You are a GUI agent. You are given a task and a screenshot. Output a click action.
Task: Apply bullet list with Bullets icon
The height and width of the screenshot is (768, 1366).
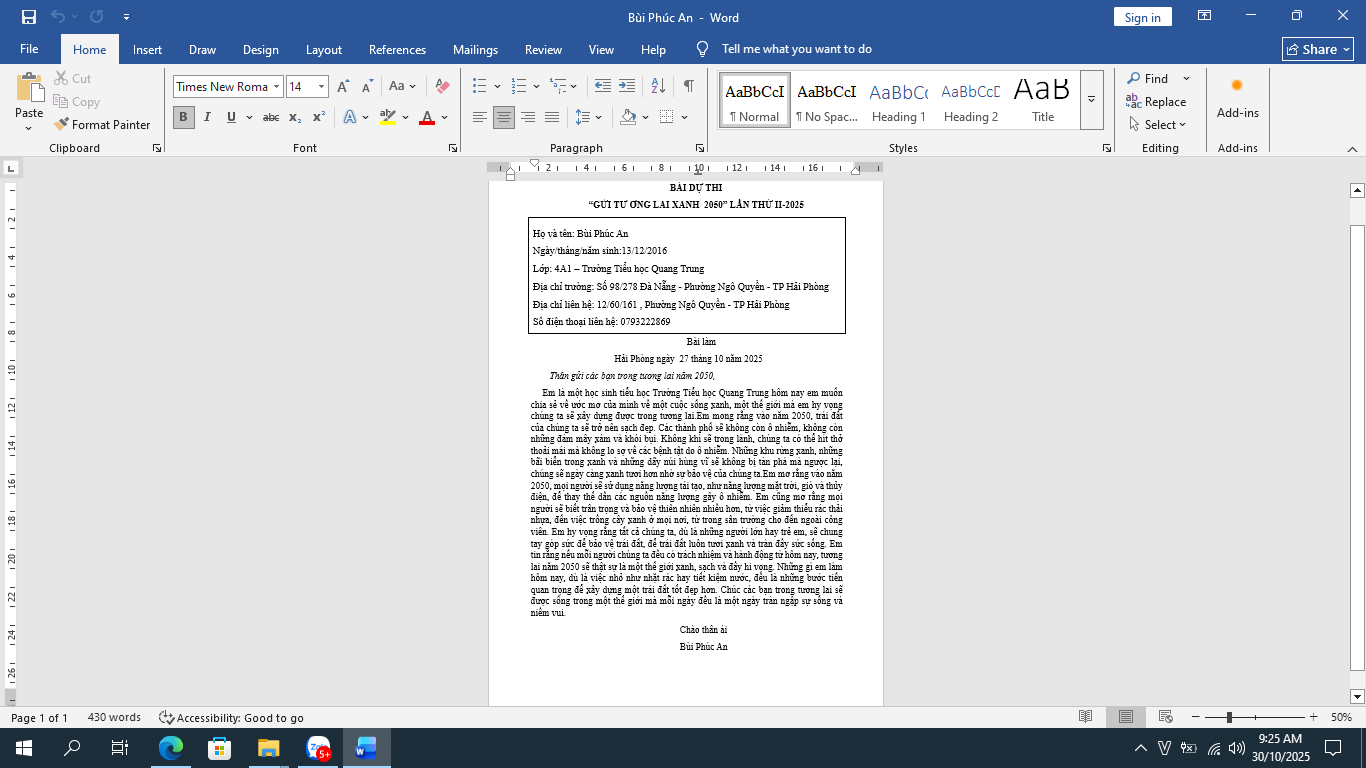480,87
